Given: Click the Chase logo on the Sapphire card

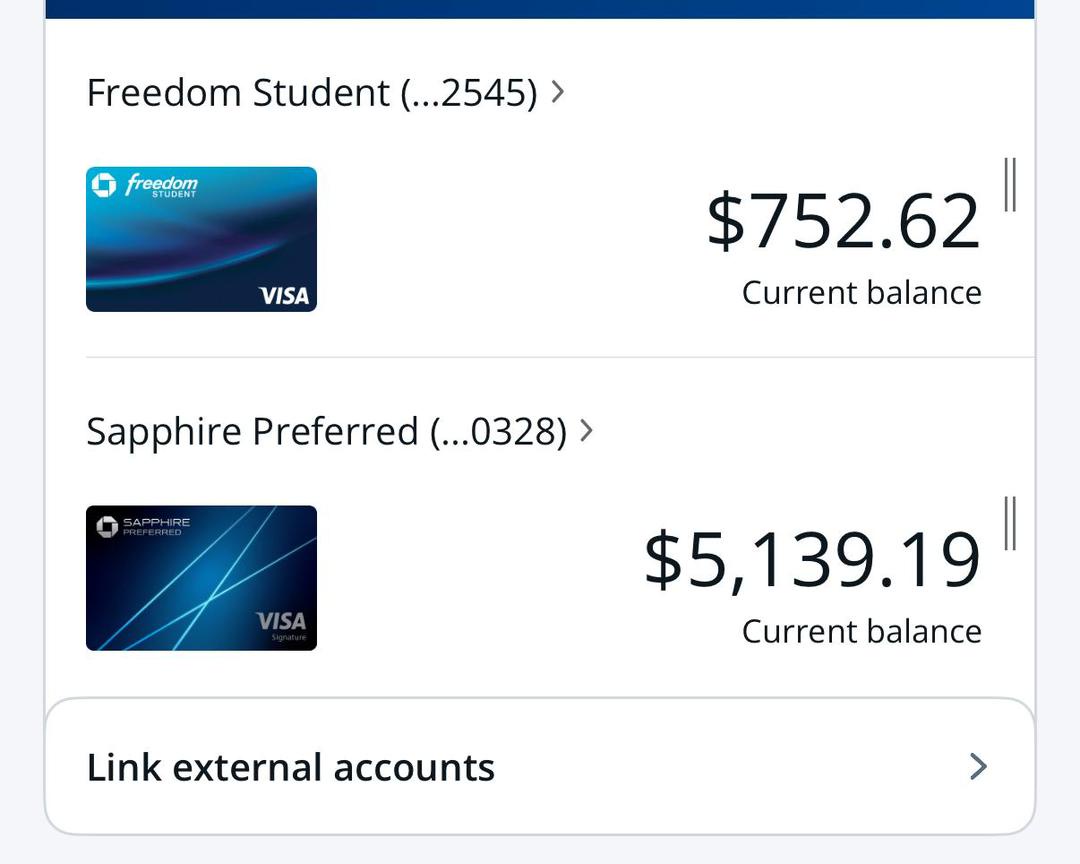Looking at the screenshot, I should [x=107, y=526].
